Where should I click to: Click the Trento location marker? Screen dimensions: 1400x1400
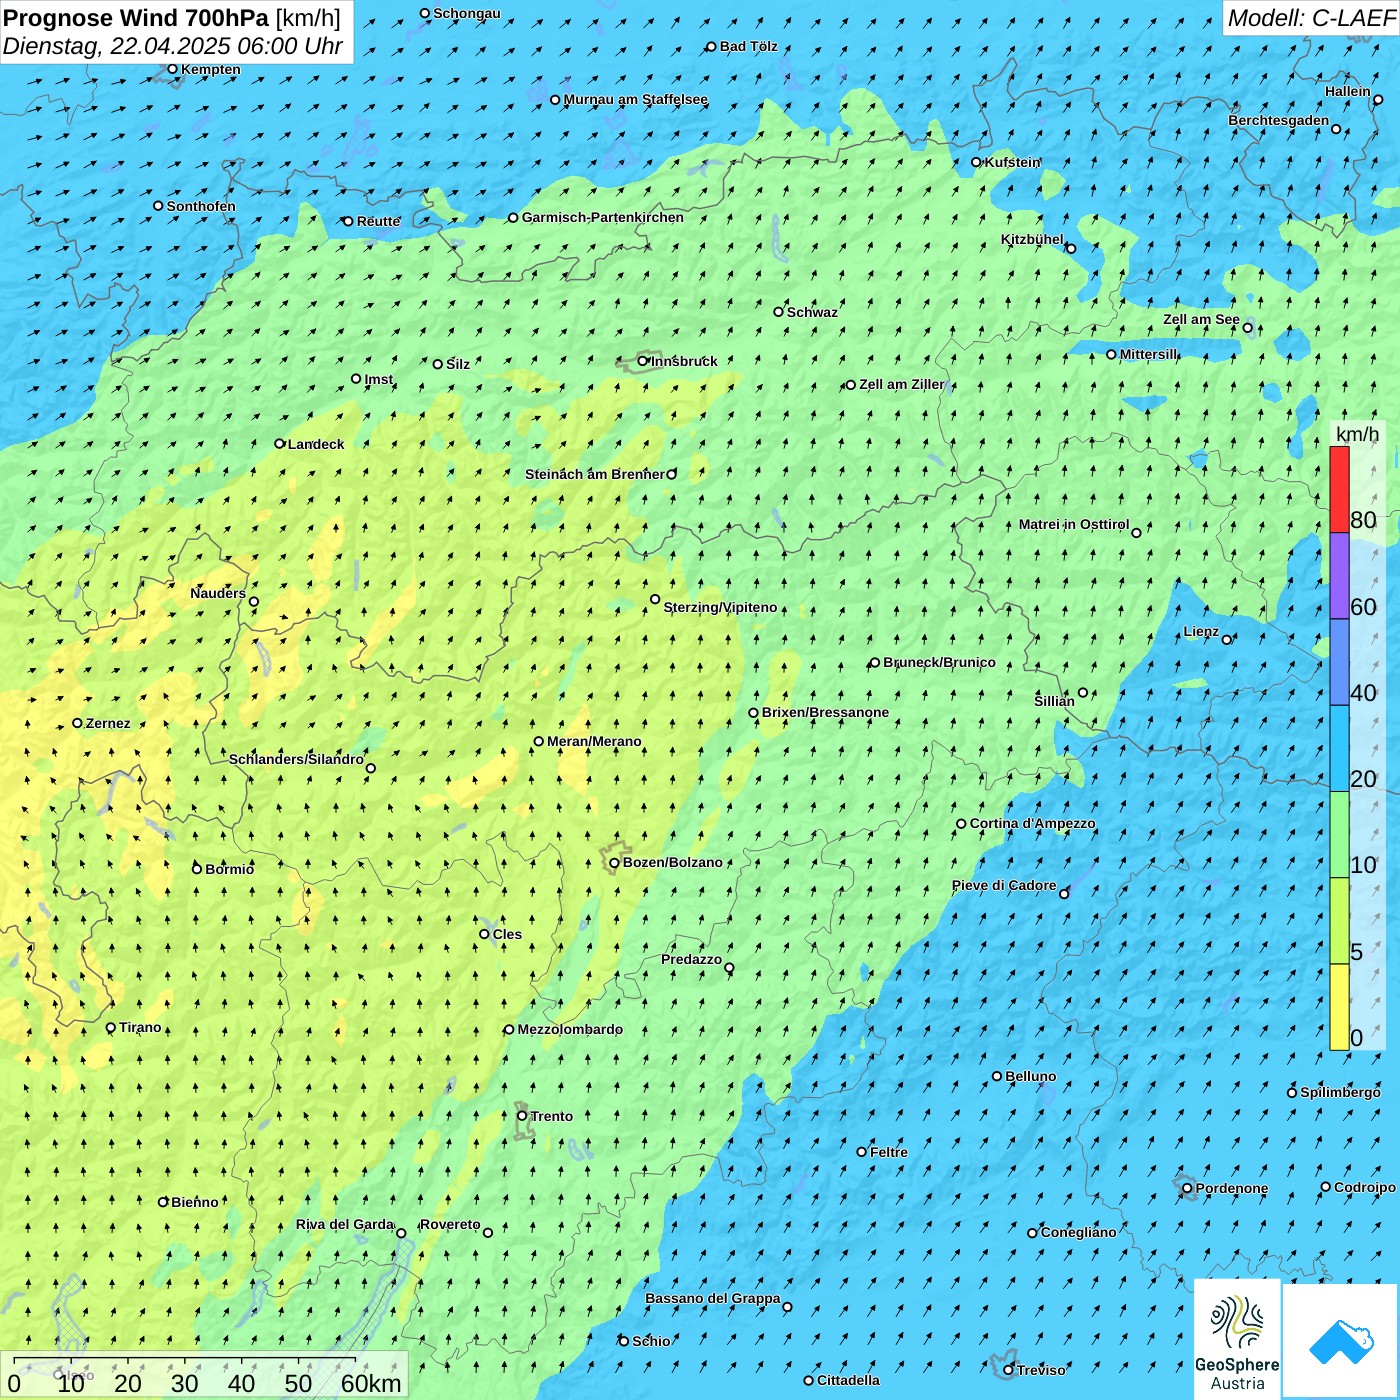(x=522, y=1116)
